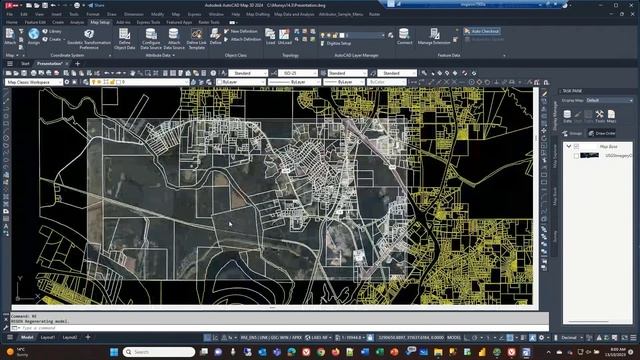
Task: Click the Share icon in title bar
Action: 96,5
